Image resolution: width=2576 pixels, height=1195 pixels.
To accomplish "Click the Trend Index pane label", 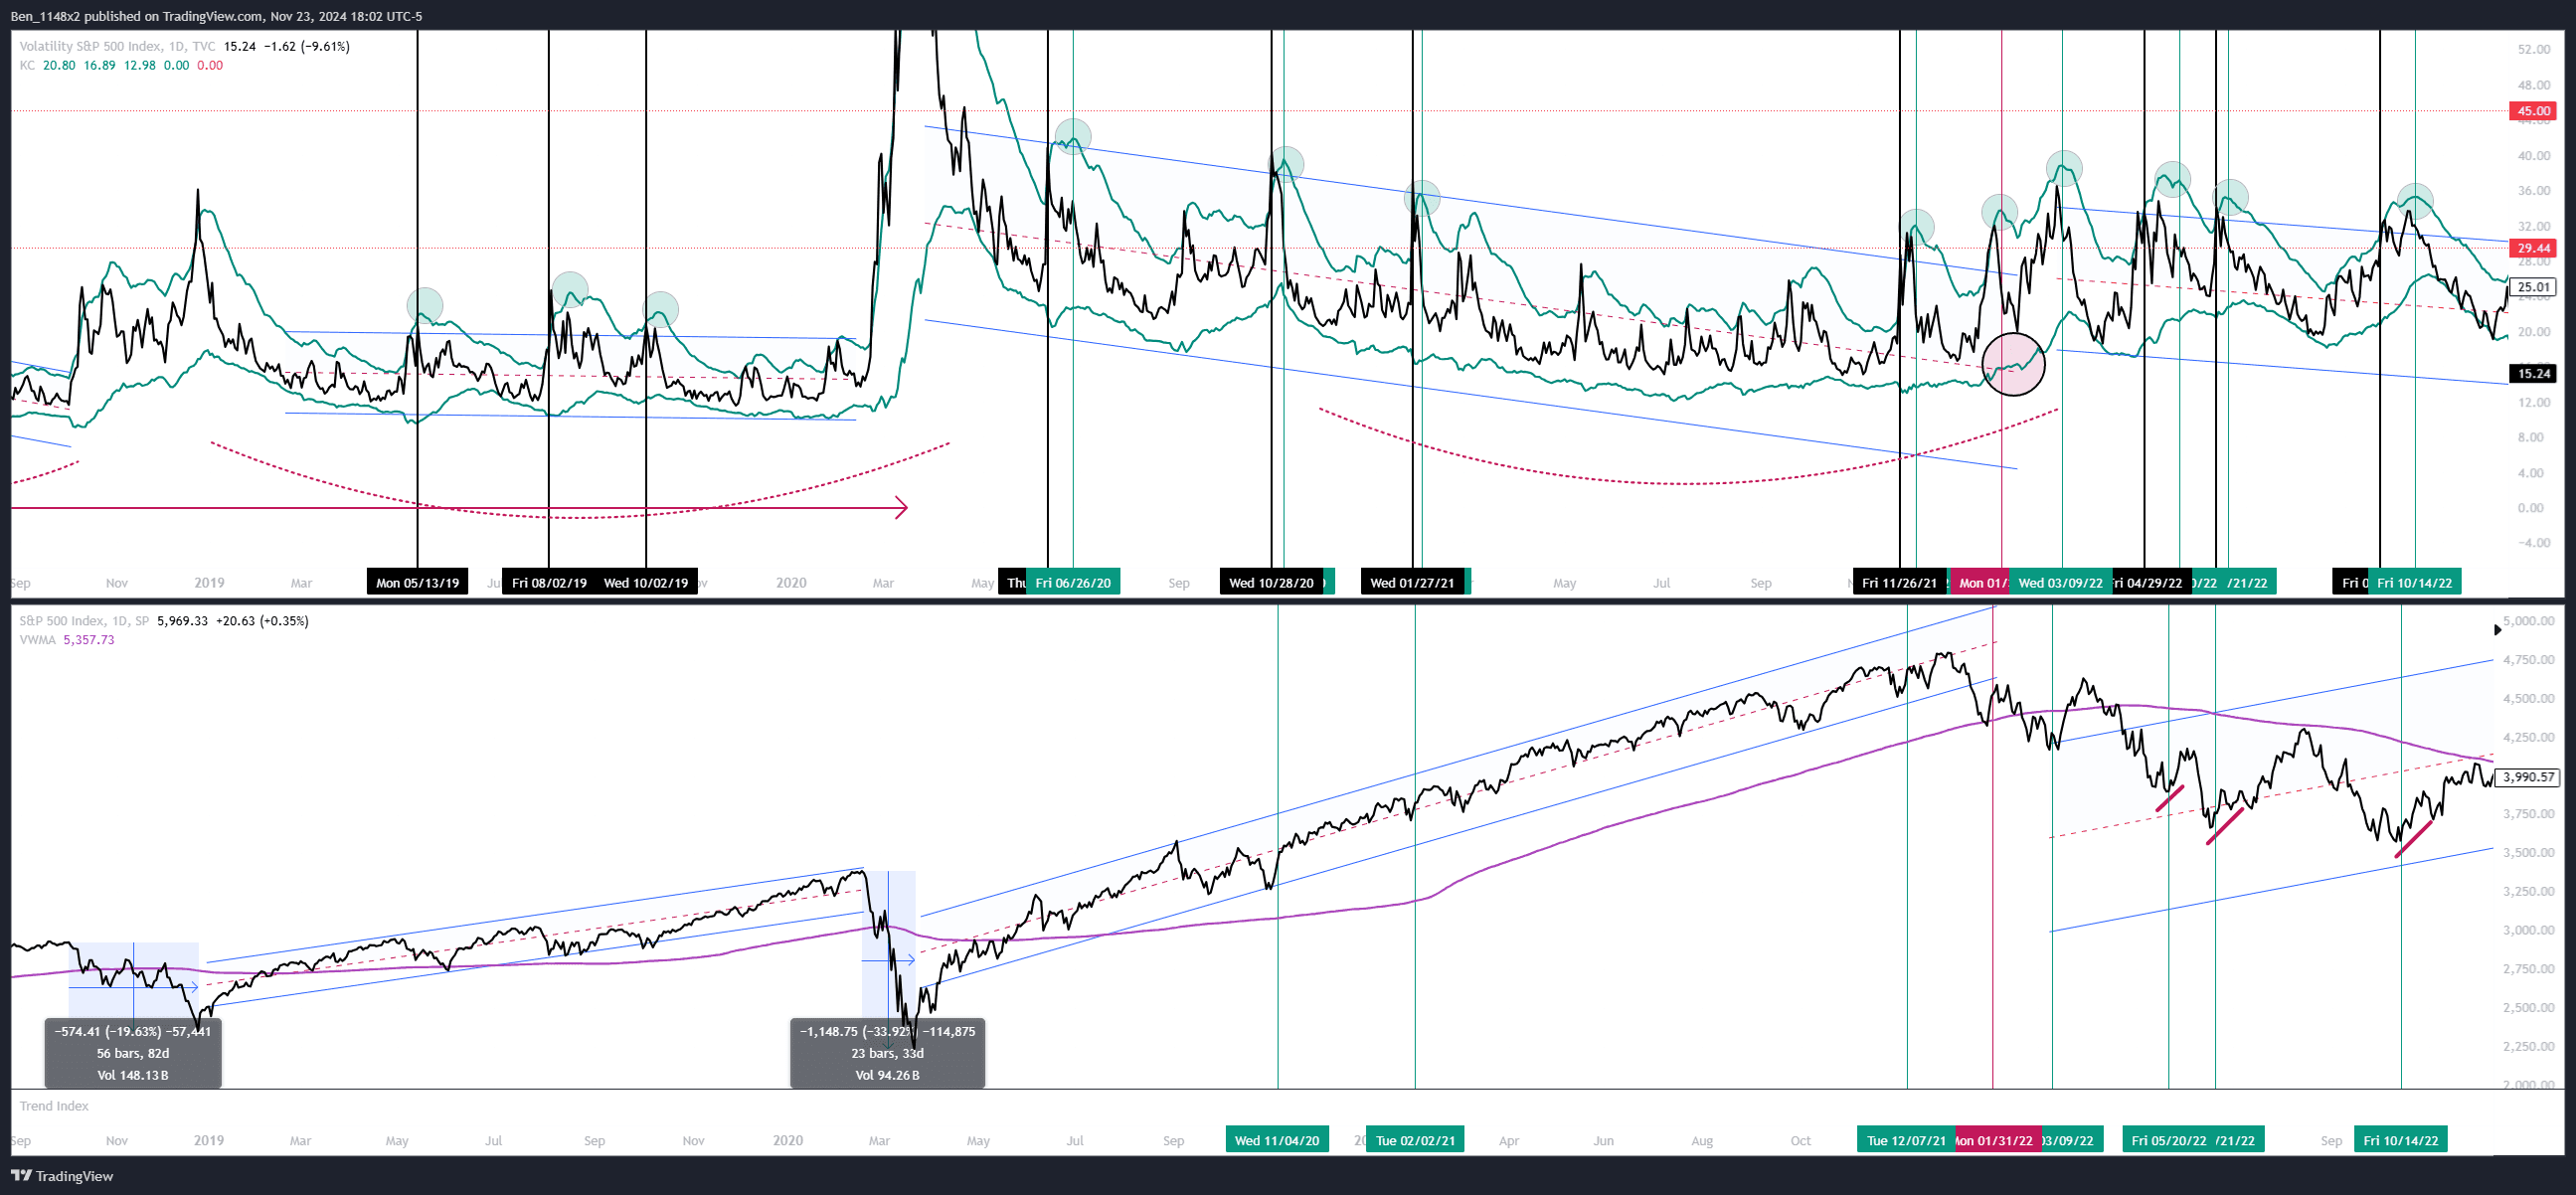I will [x=54, y=1106].
